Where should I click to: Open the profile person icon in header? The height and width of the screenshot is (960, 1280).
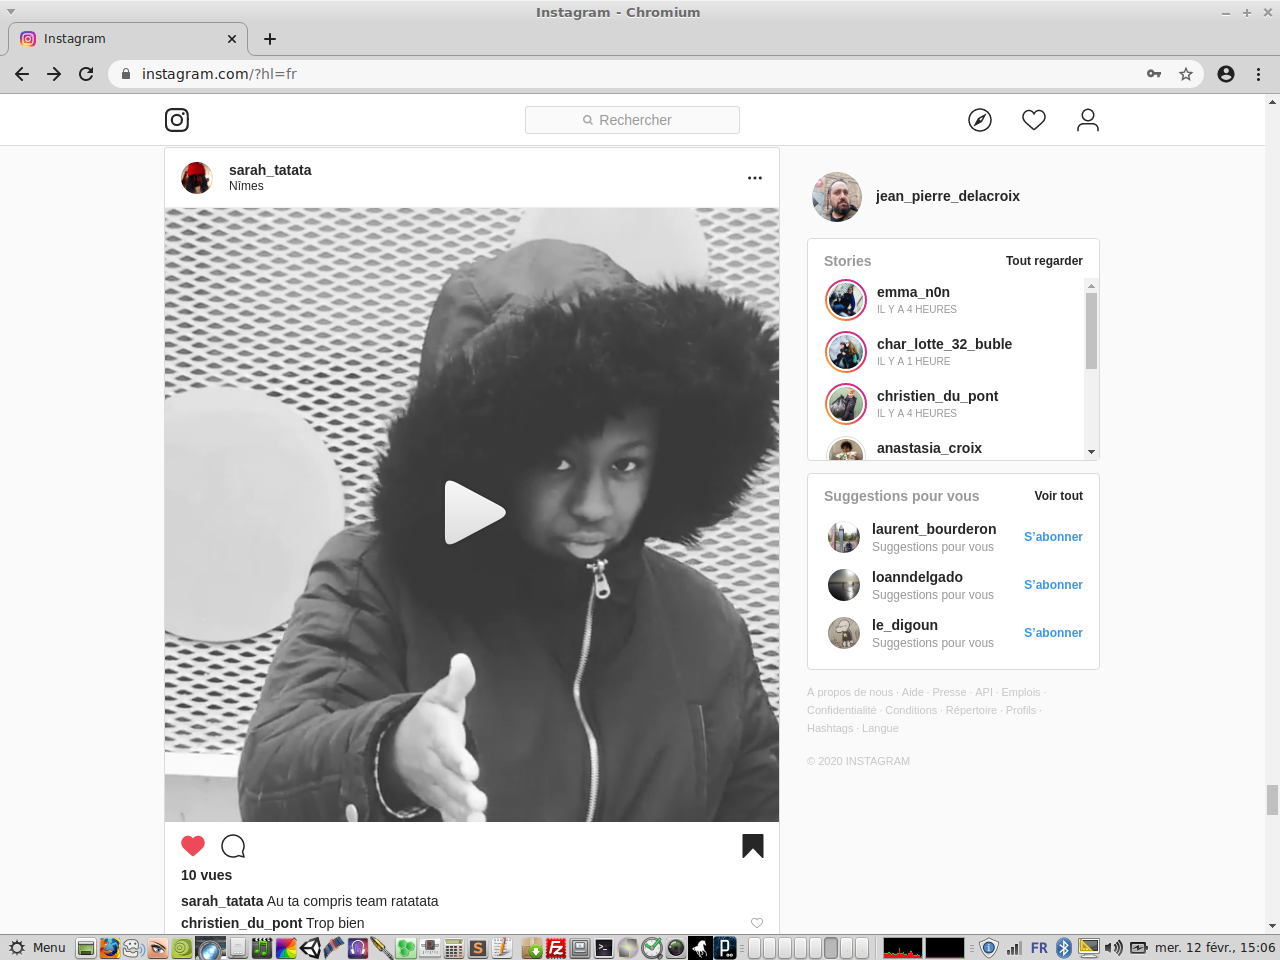point(1088,120)
